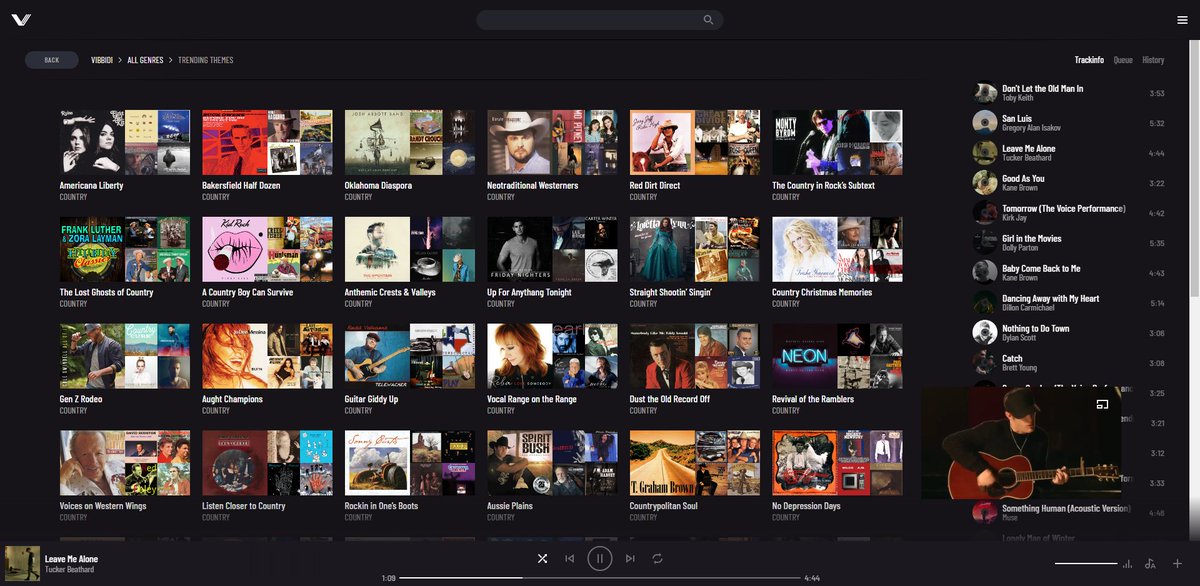1200x586 pixels.
Task: Open Listen Closer to Country title
Action: click(x=244, y=507)
